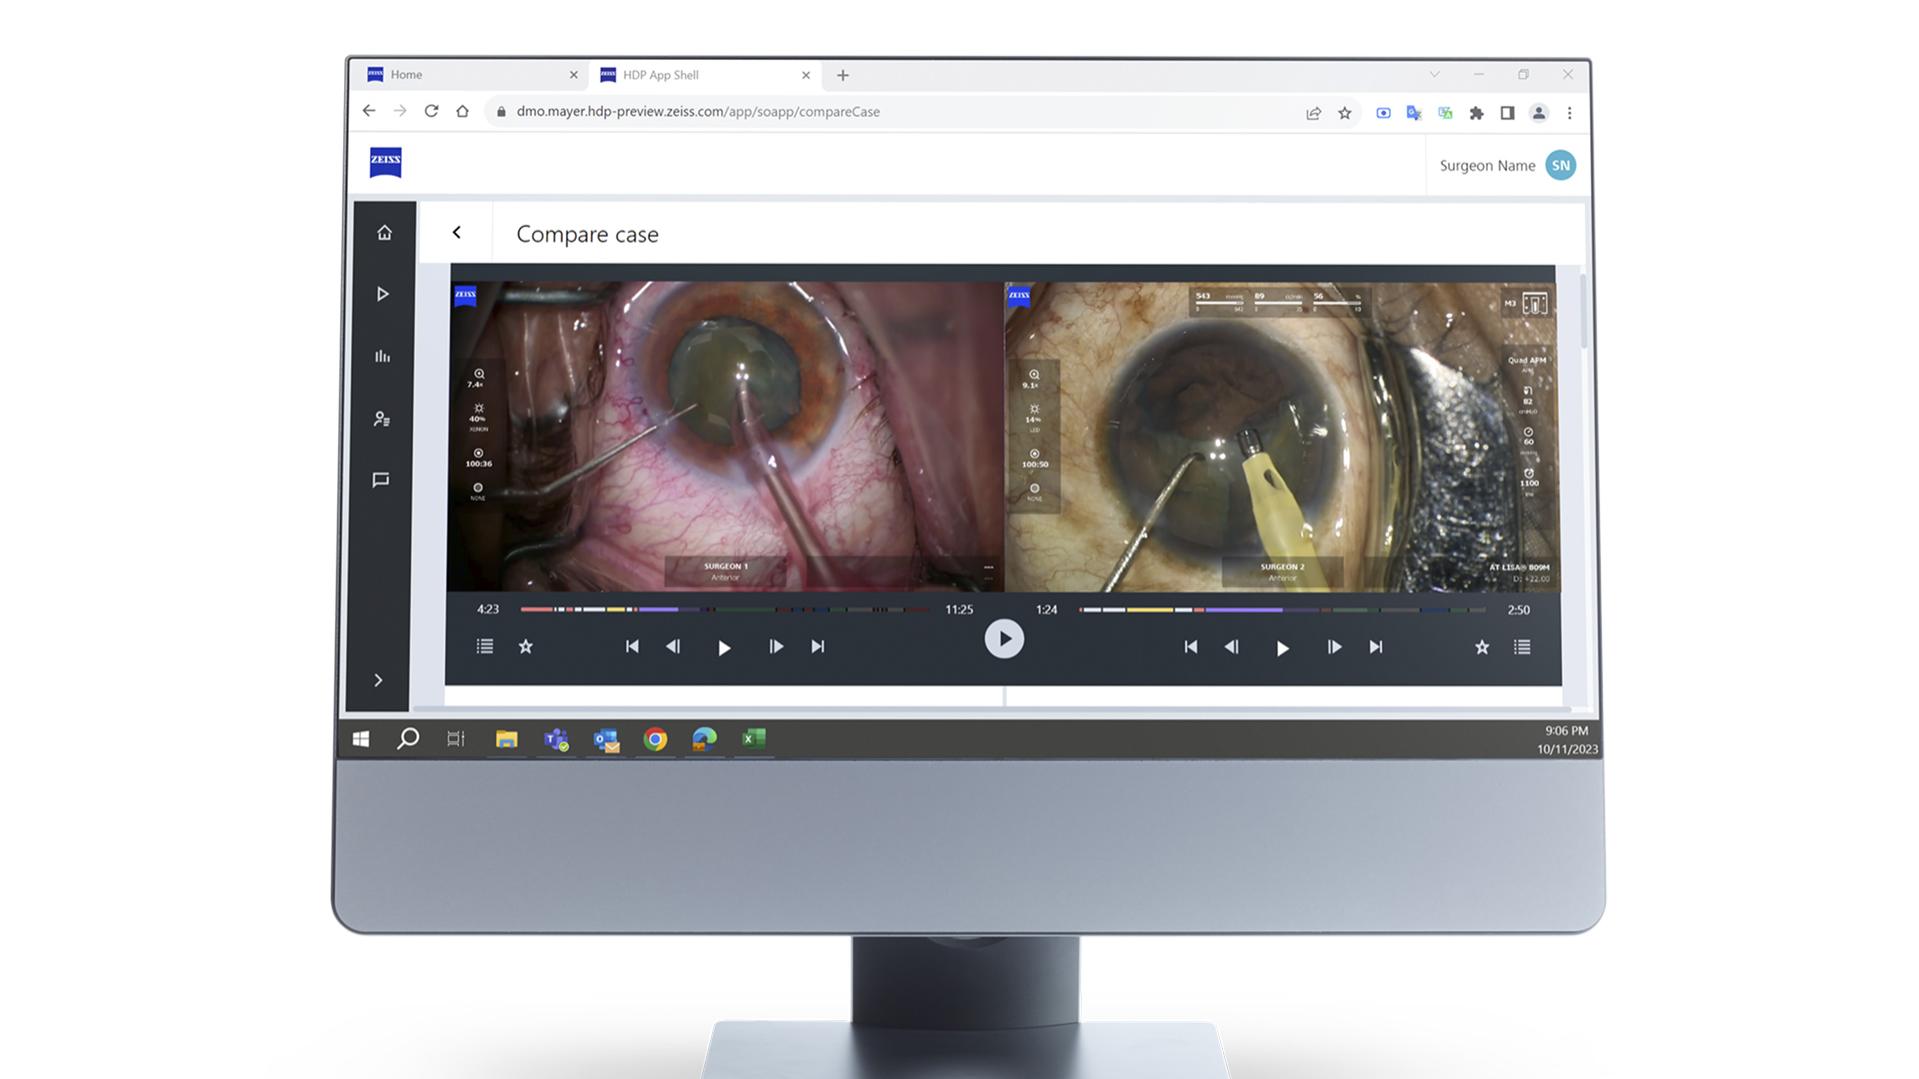Image resolution: width=1919 pixels, height=1079 pixels.
Task: Click the share page icon in address bar
Action: click(1313, 113)
